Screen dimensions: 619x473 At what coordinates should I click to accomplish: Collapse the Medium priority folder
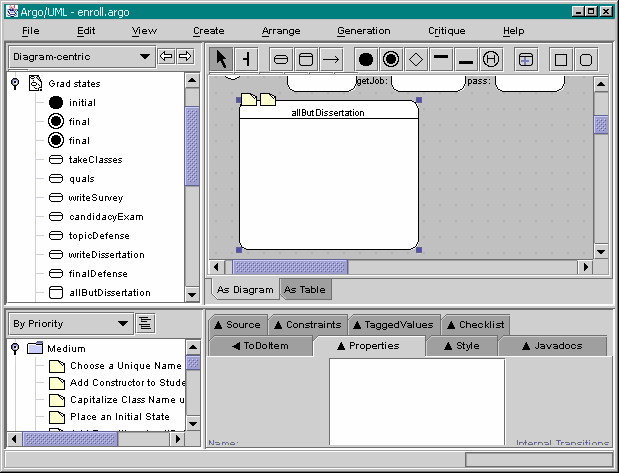pos(15,348)
